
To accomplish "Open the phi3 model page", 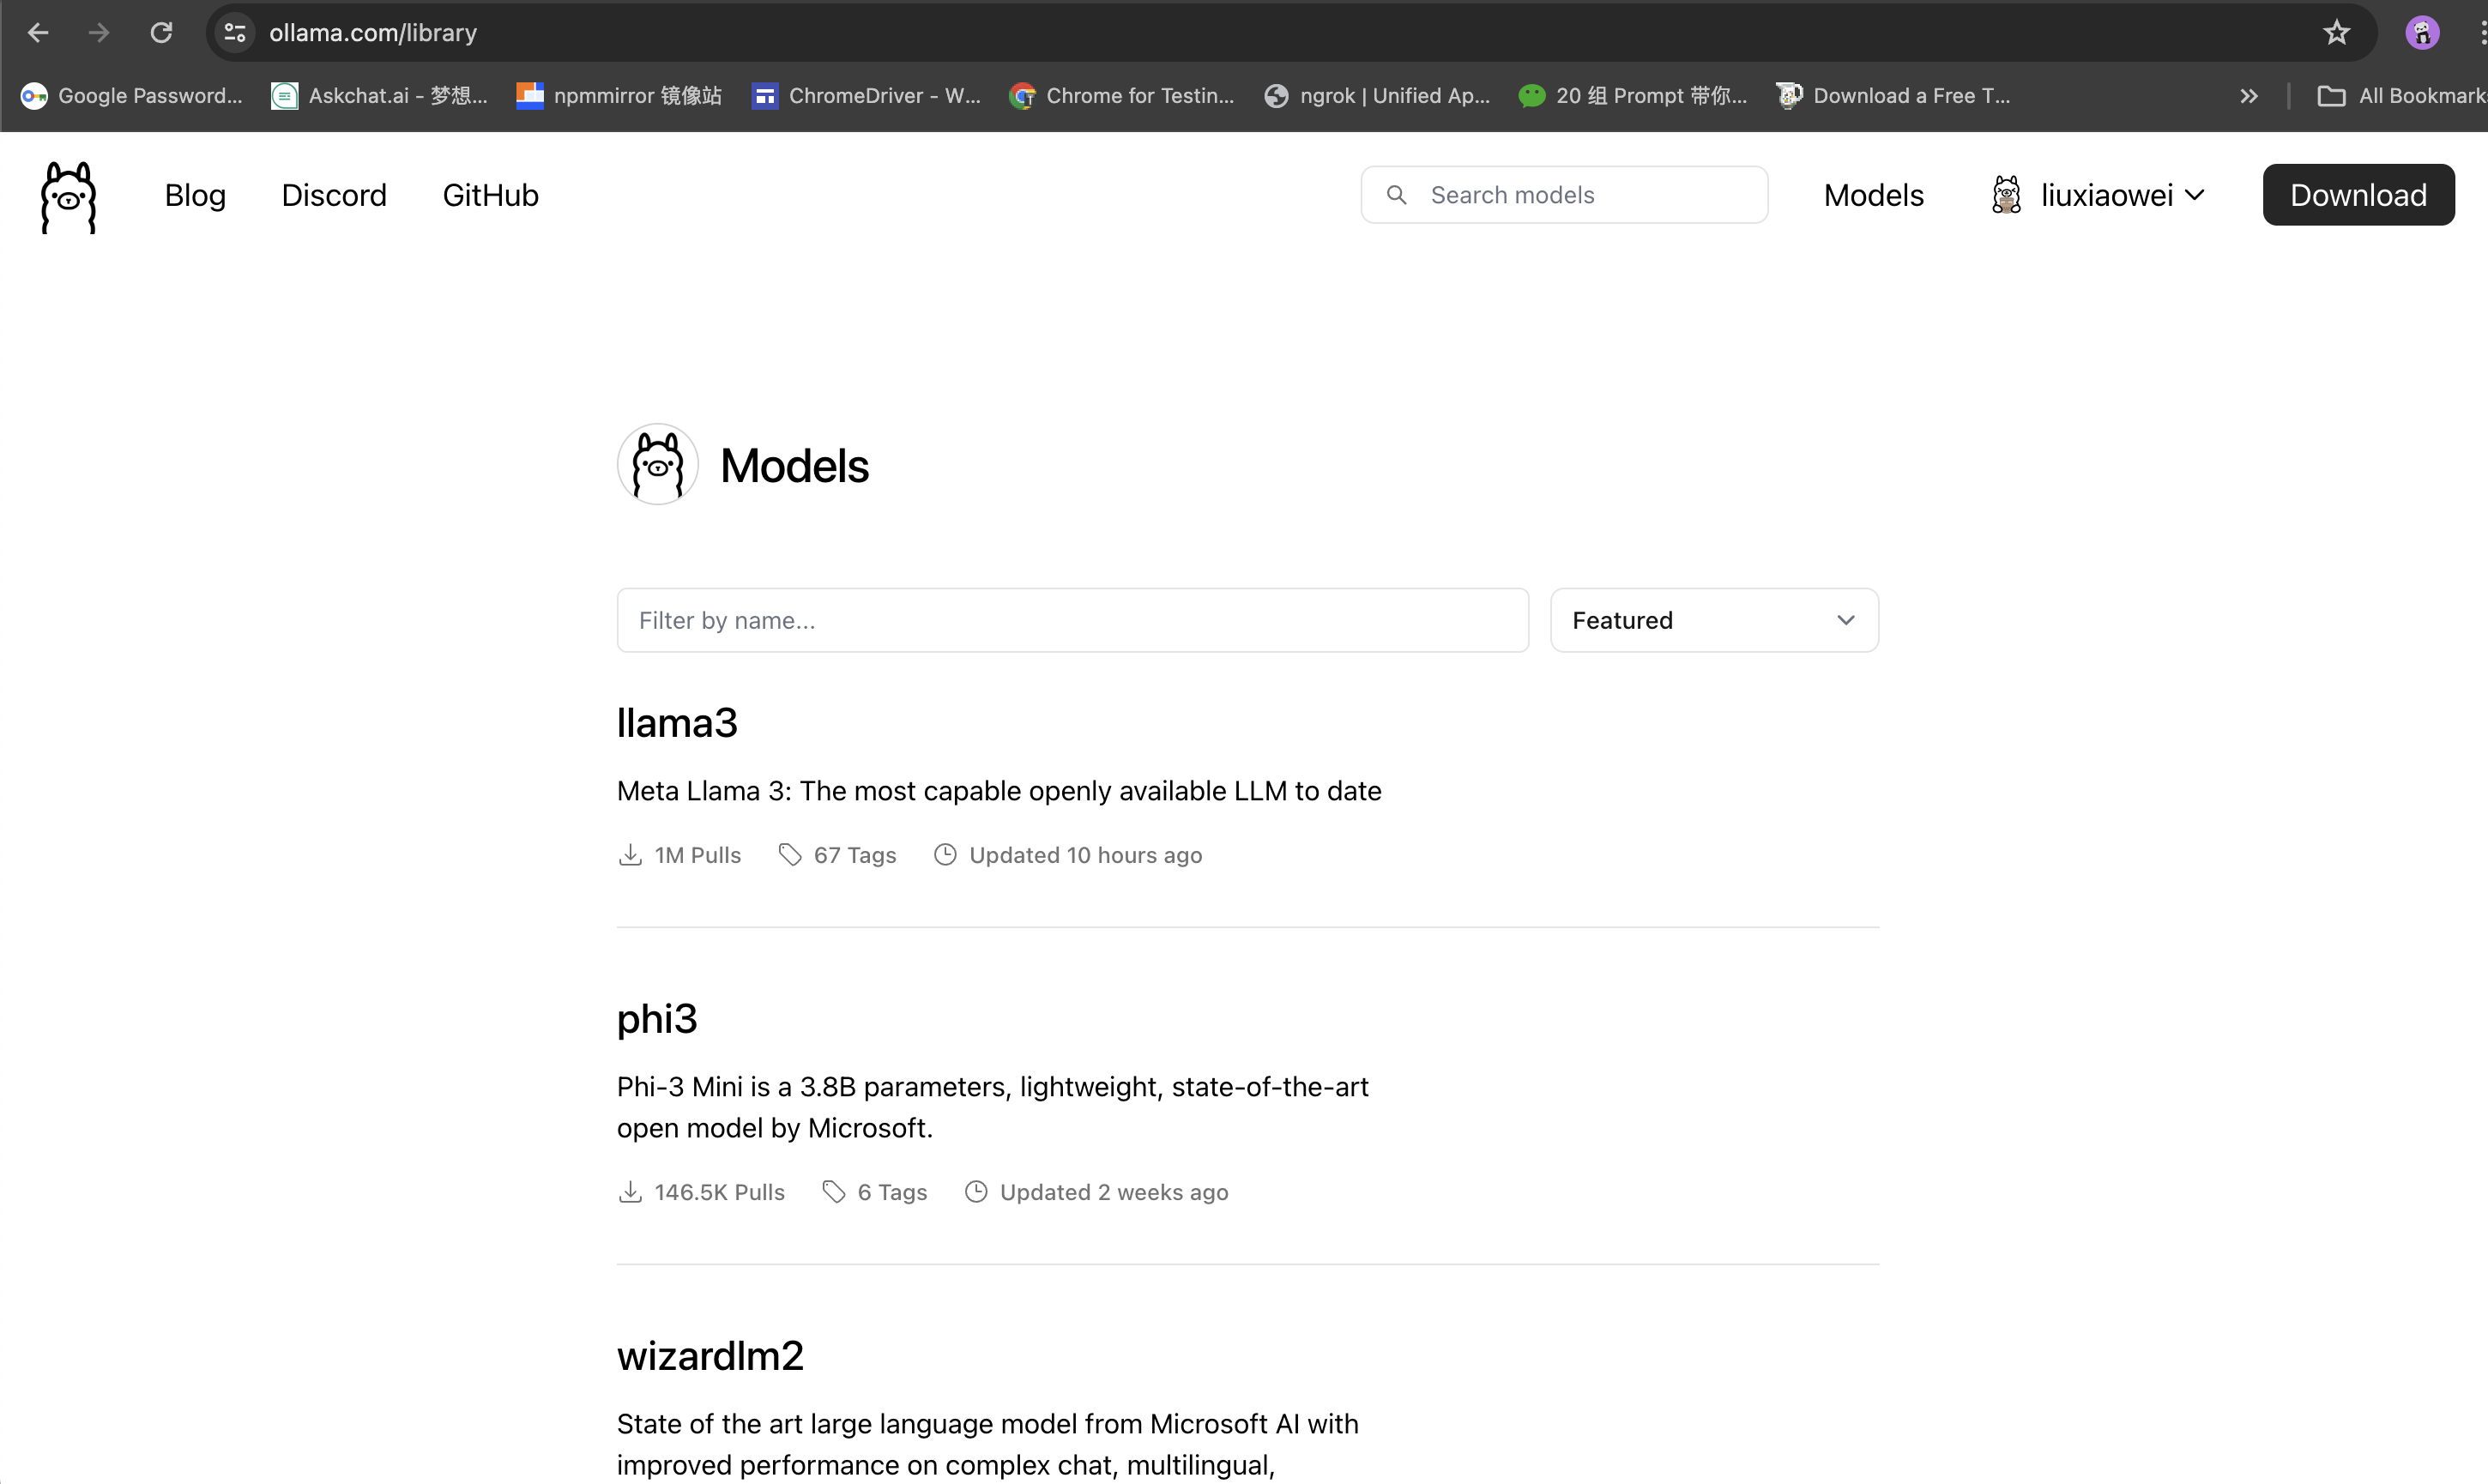I will [657, 1019].
